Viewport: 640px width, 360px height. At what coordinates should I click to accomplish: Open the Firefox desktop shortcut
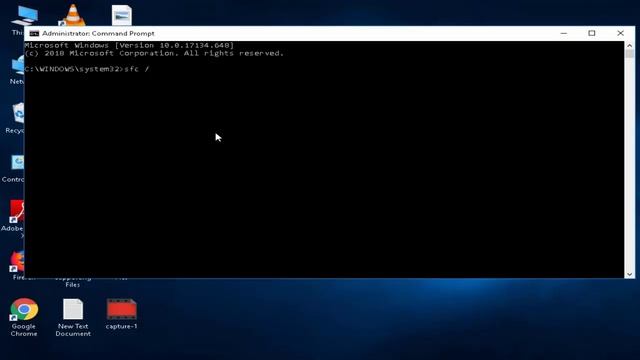[x=17, y=265]
